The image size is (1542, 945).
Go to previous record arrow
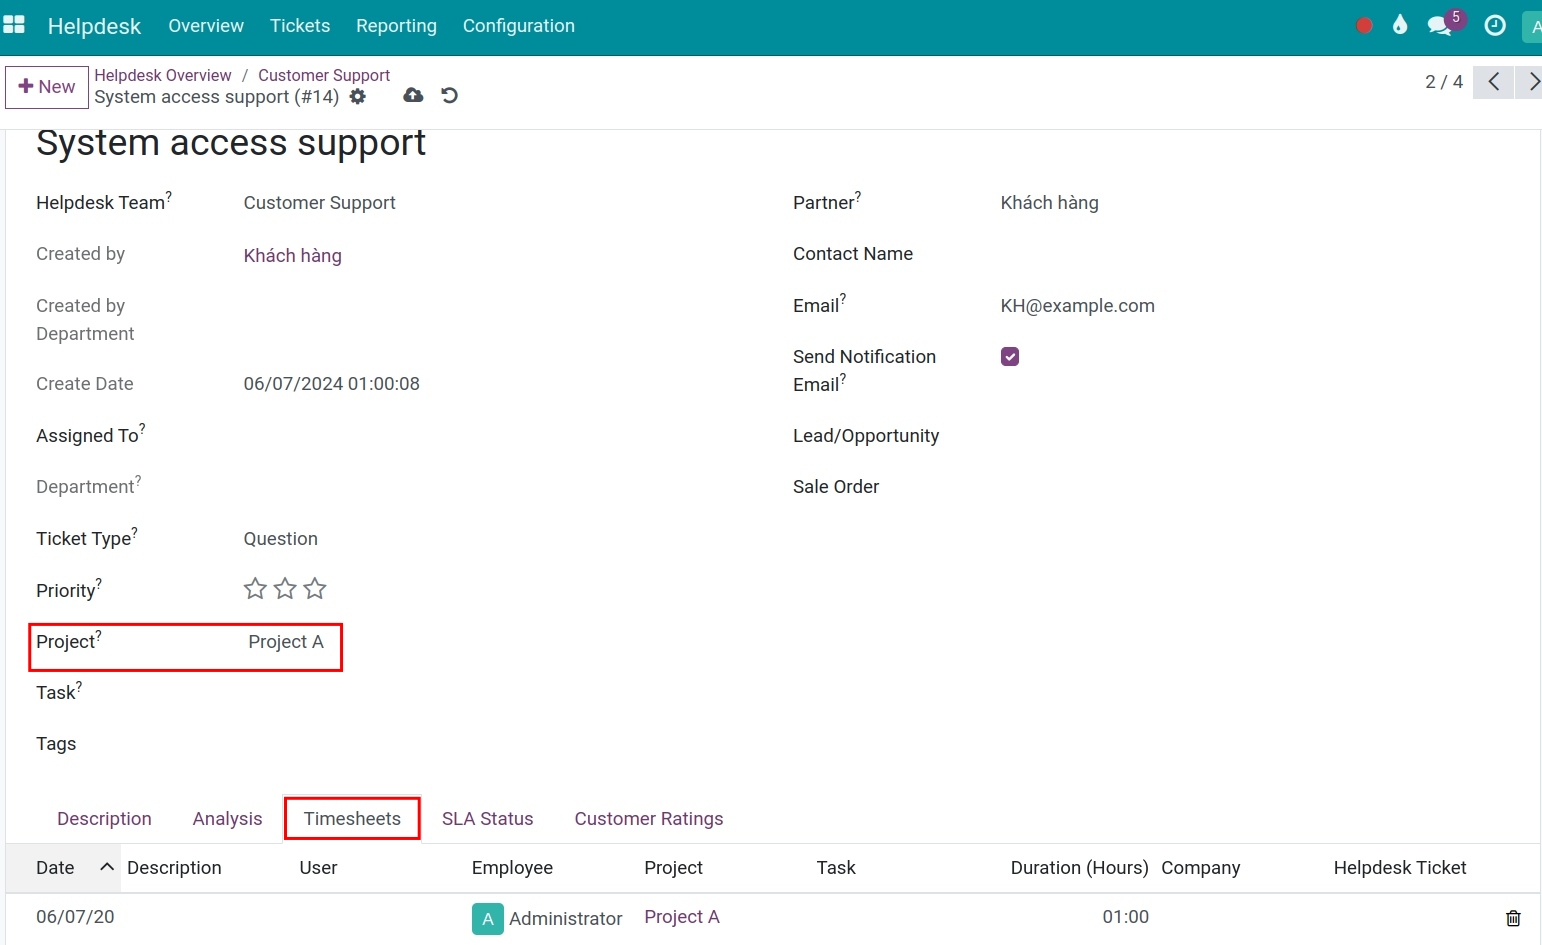point(1494,82)
